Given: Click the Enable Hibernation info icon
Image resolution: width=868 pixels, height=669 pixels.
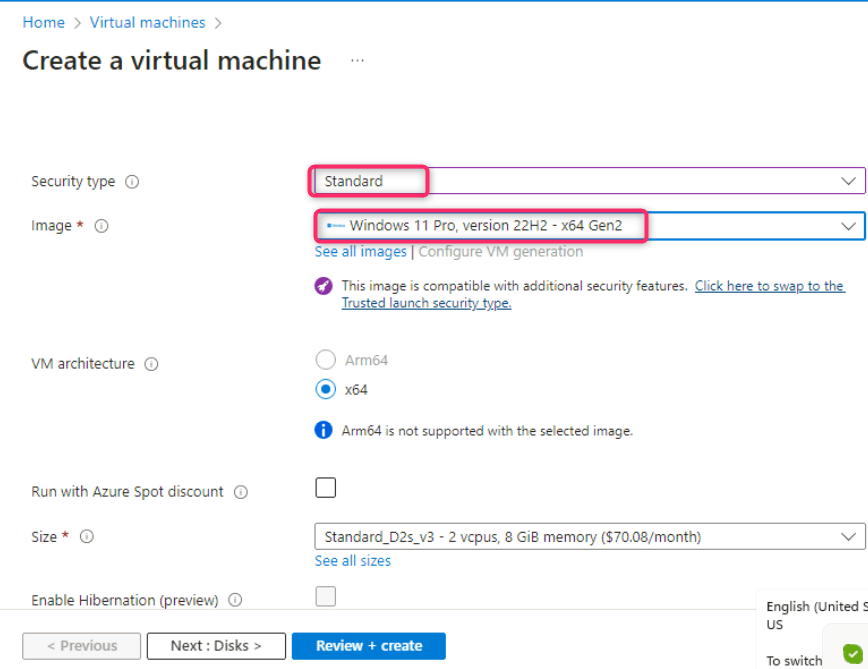Looking at the screenshot, I should pos(235,600).
